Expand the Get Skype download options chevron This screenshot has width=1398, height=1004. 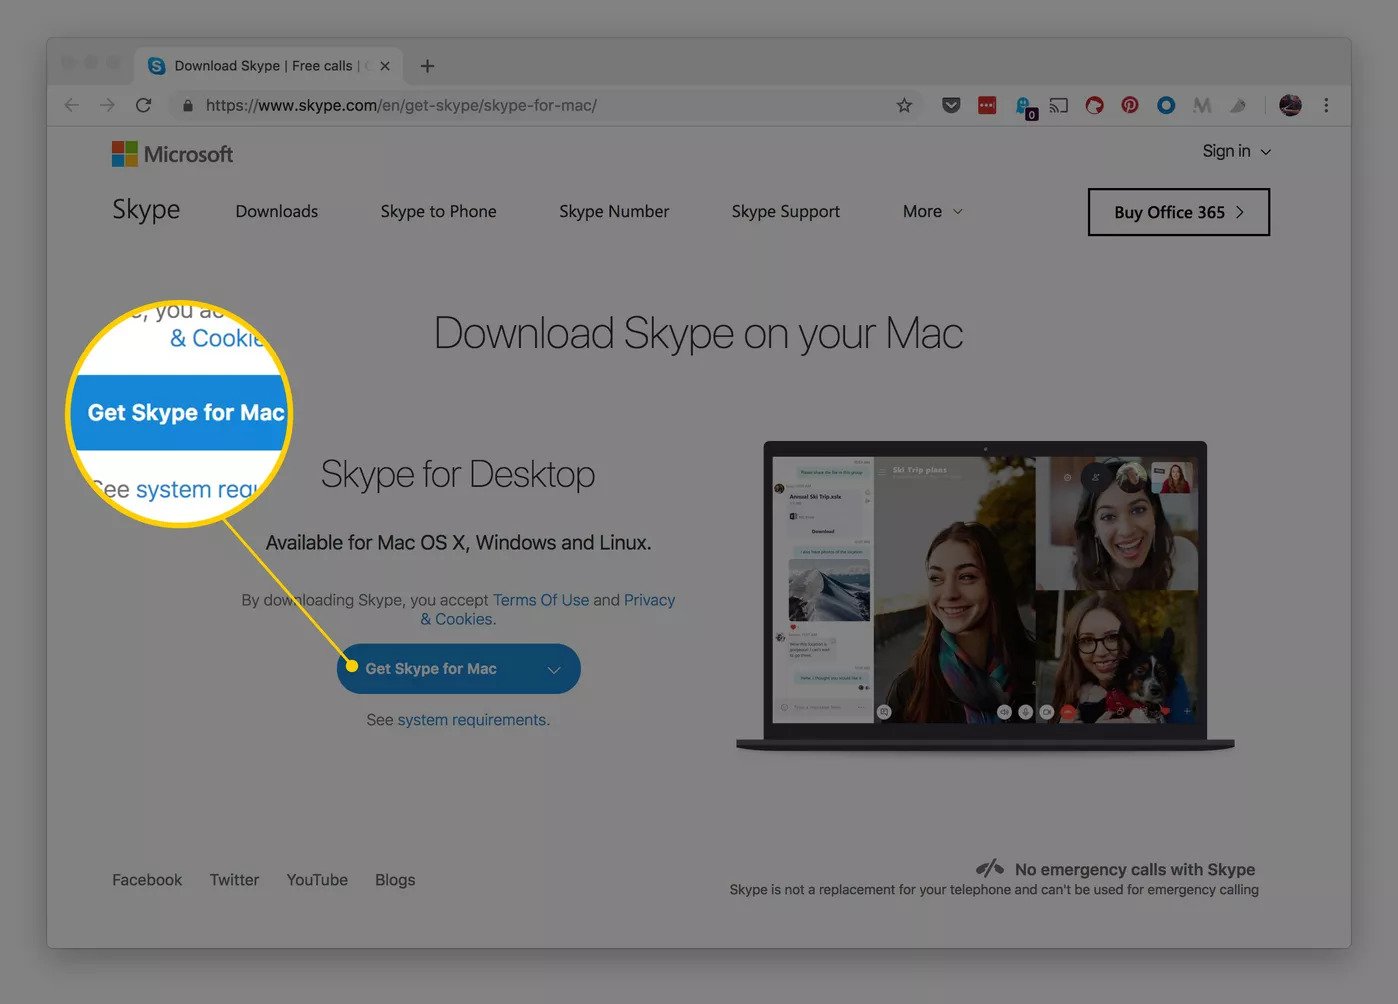pyautogui.click(x=554, y=670)
